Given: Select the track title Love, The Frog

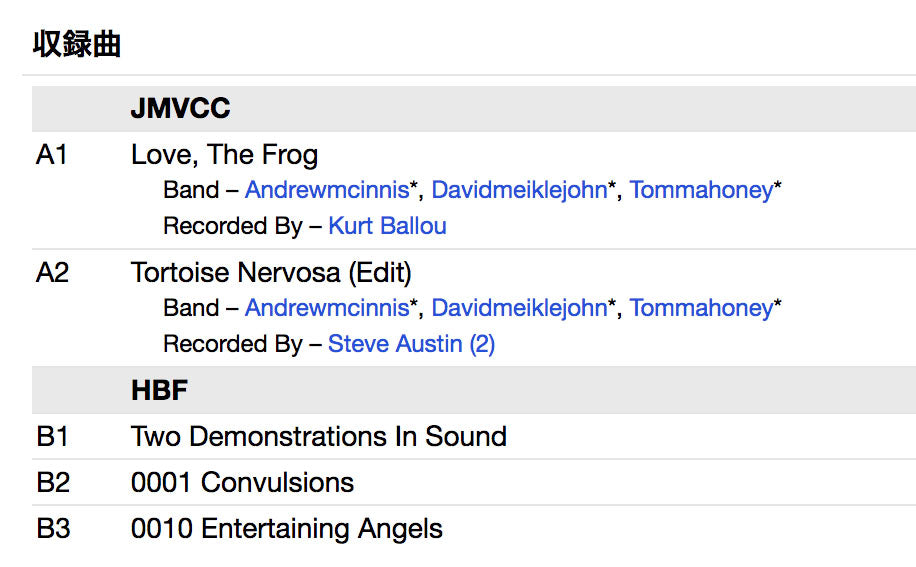Looking at the screenshot, I should tap(224, 155).
